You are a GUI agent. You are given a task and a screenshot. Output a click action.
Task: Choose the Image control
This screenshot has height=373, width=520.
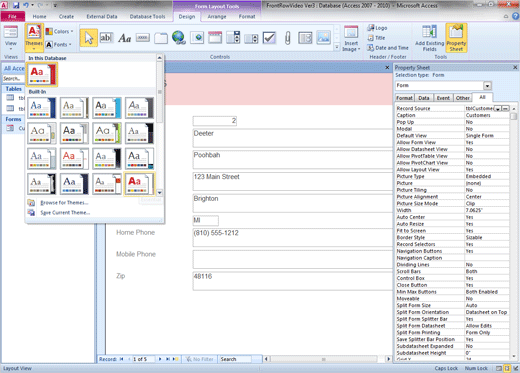pos(323,38)
